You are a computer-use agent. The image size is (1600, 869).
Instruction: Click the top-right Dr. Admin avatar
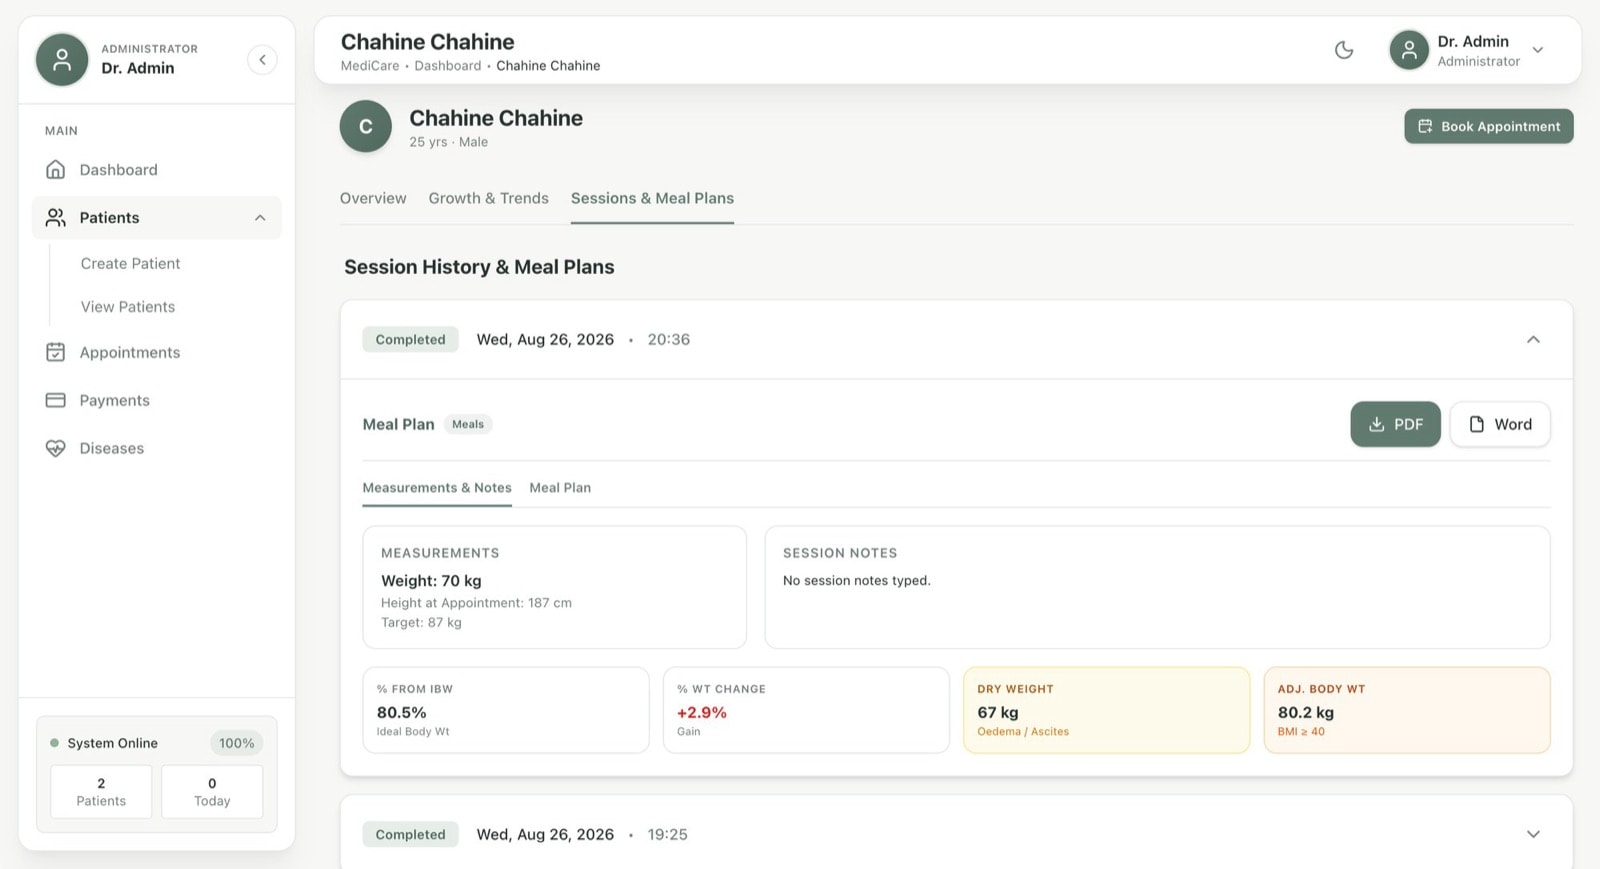click(x=1409, y=50)
